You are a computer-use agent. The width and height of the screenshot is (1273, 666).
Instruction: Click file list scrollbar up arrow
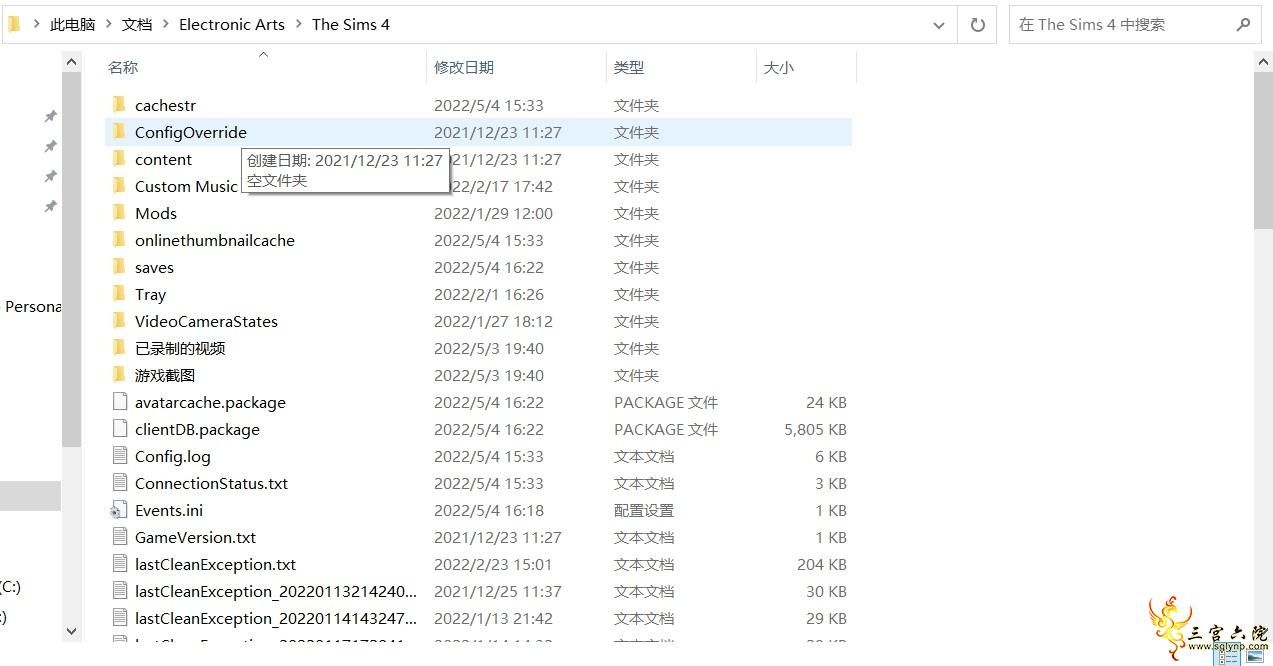click(1262, 62)
